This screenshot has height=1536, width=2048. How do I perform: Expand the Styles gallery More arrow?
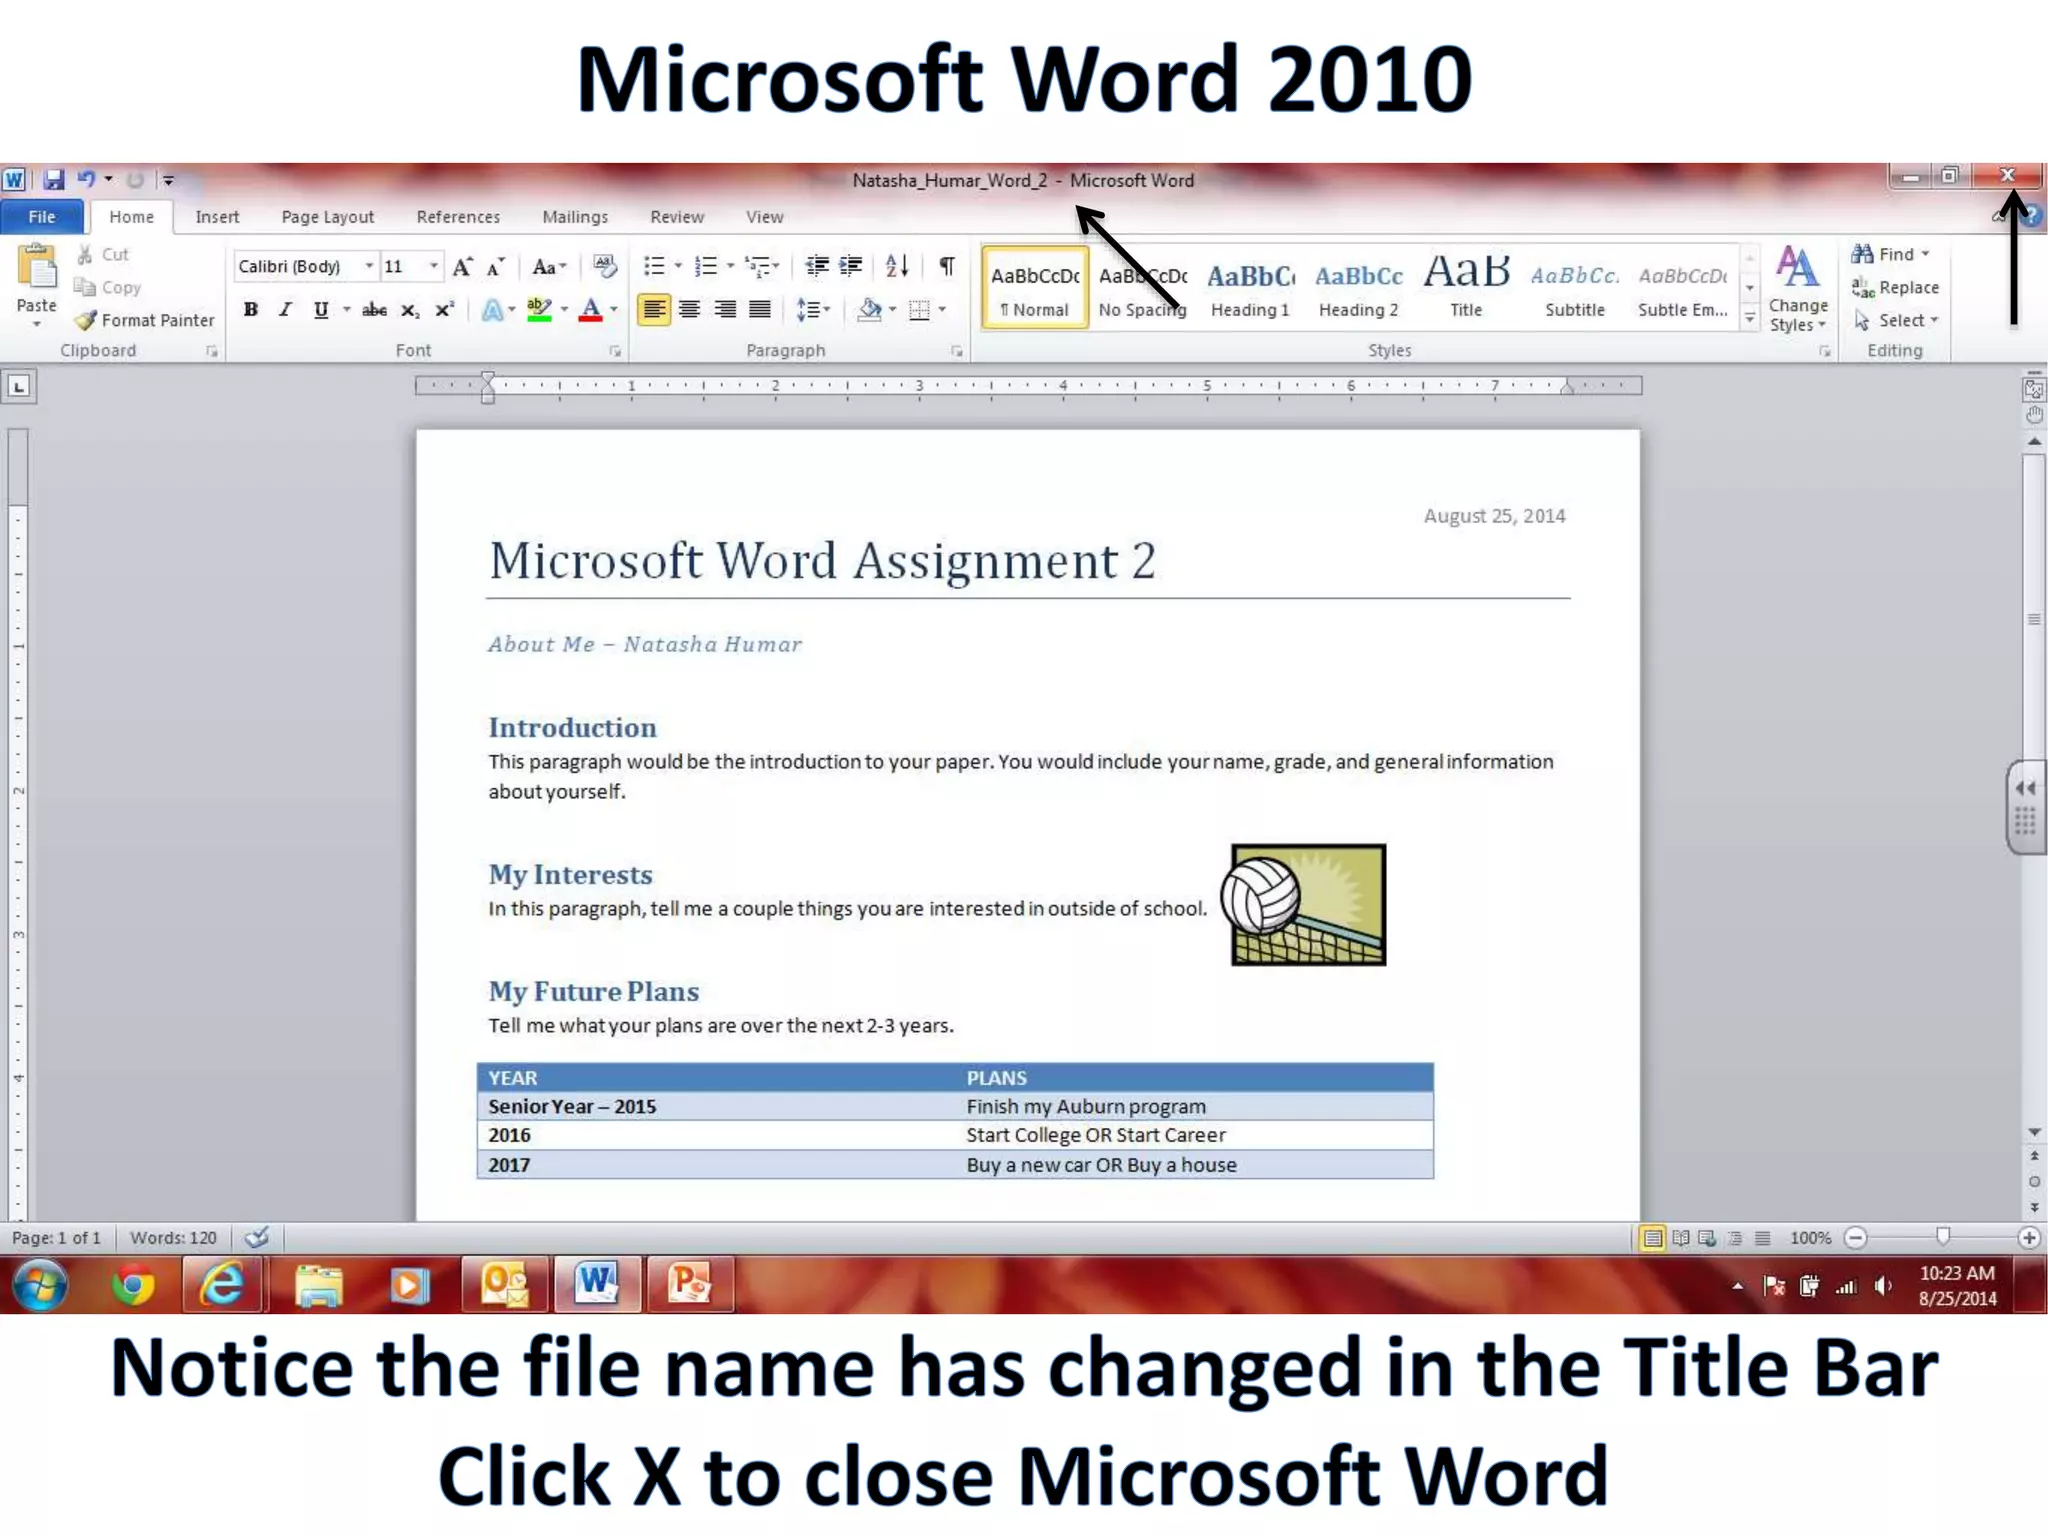pos(1750,319)
